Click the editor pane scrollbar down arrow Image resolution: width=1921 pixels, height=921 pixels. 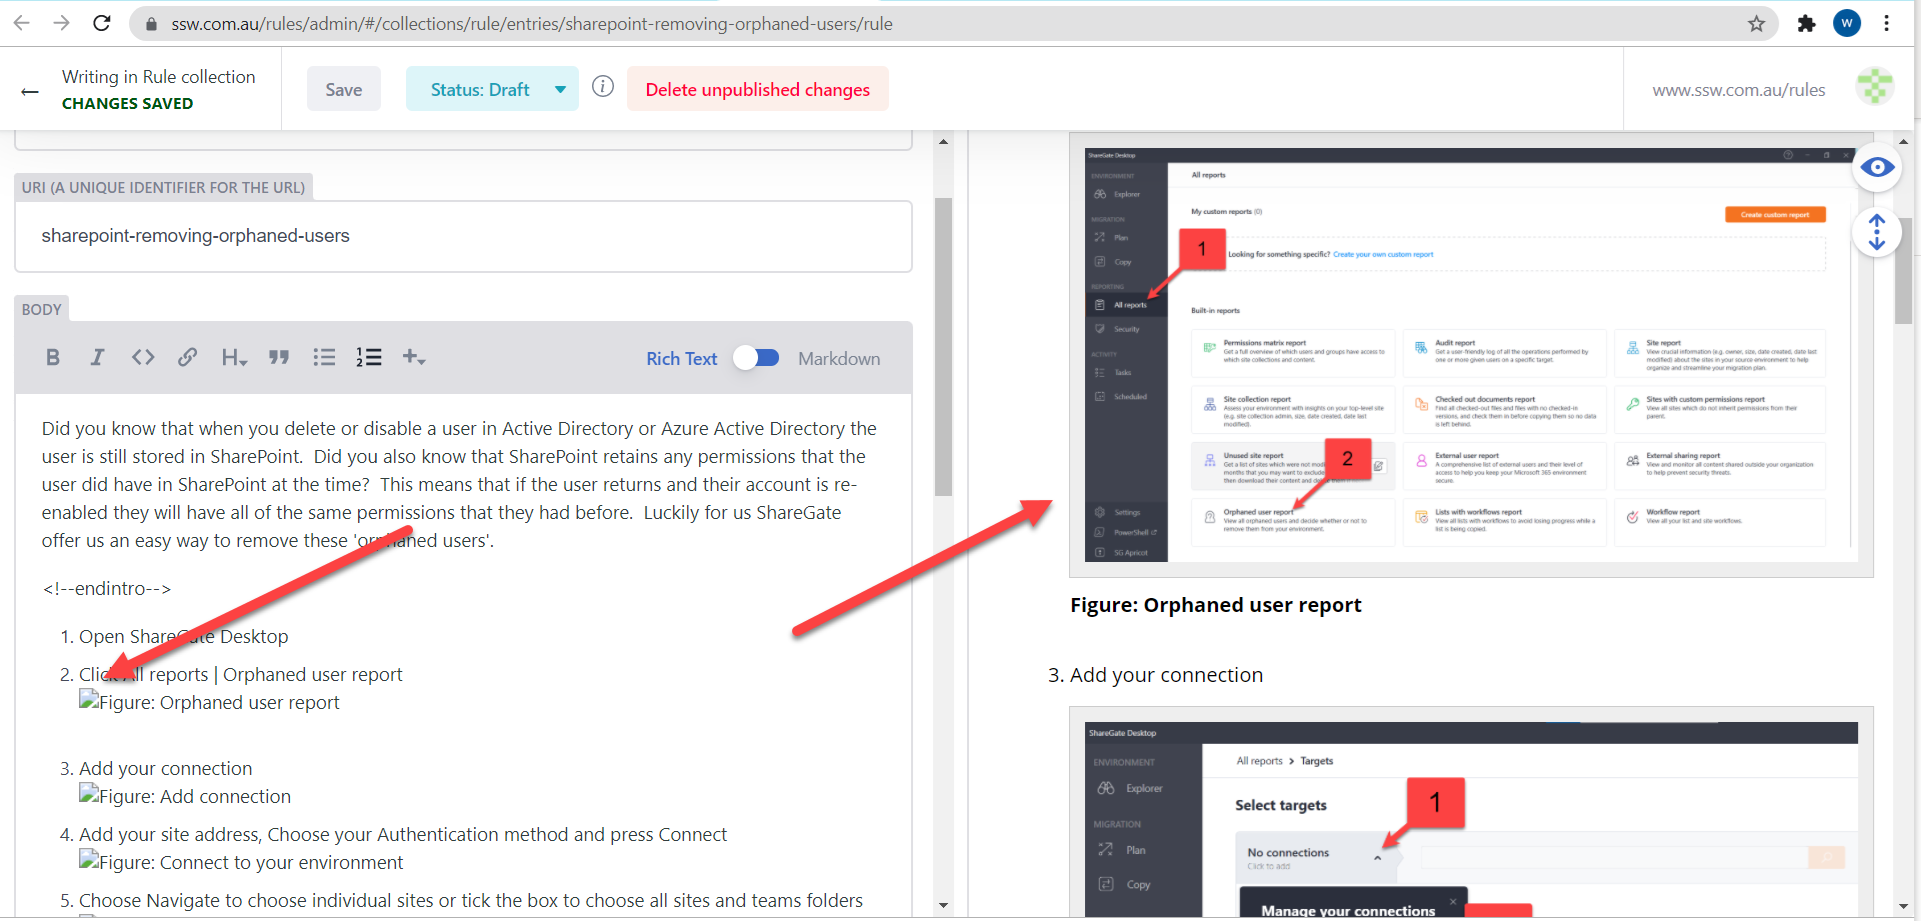click(x=943, y=905)
